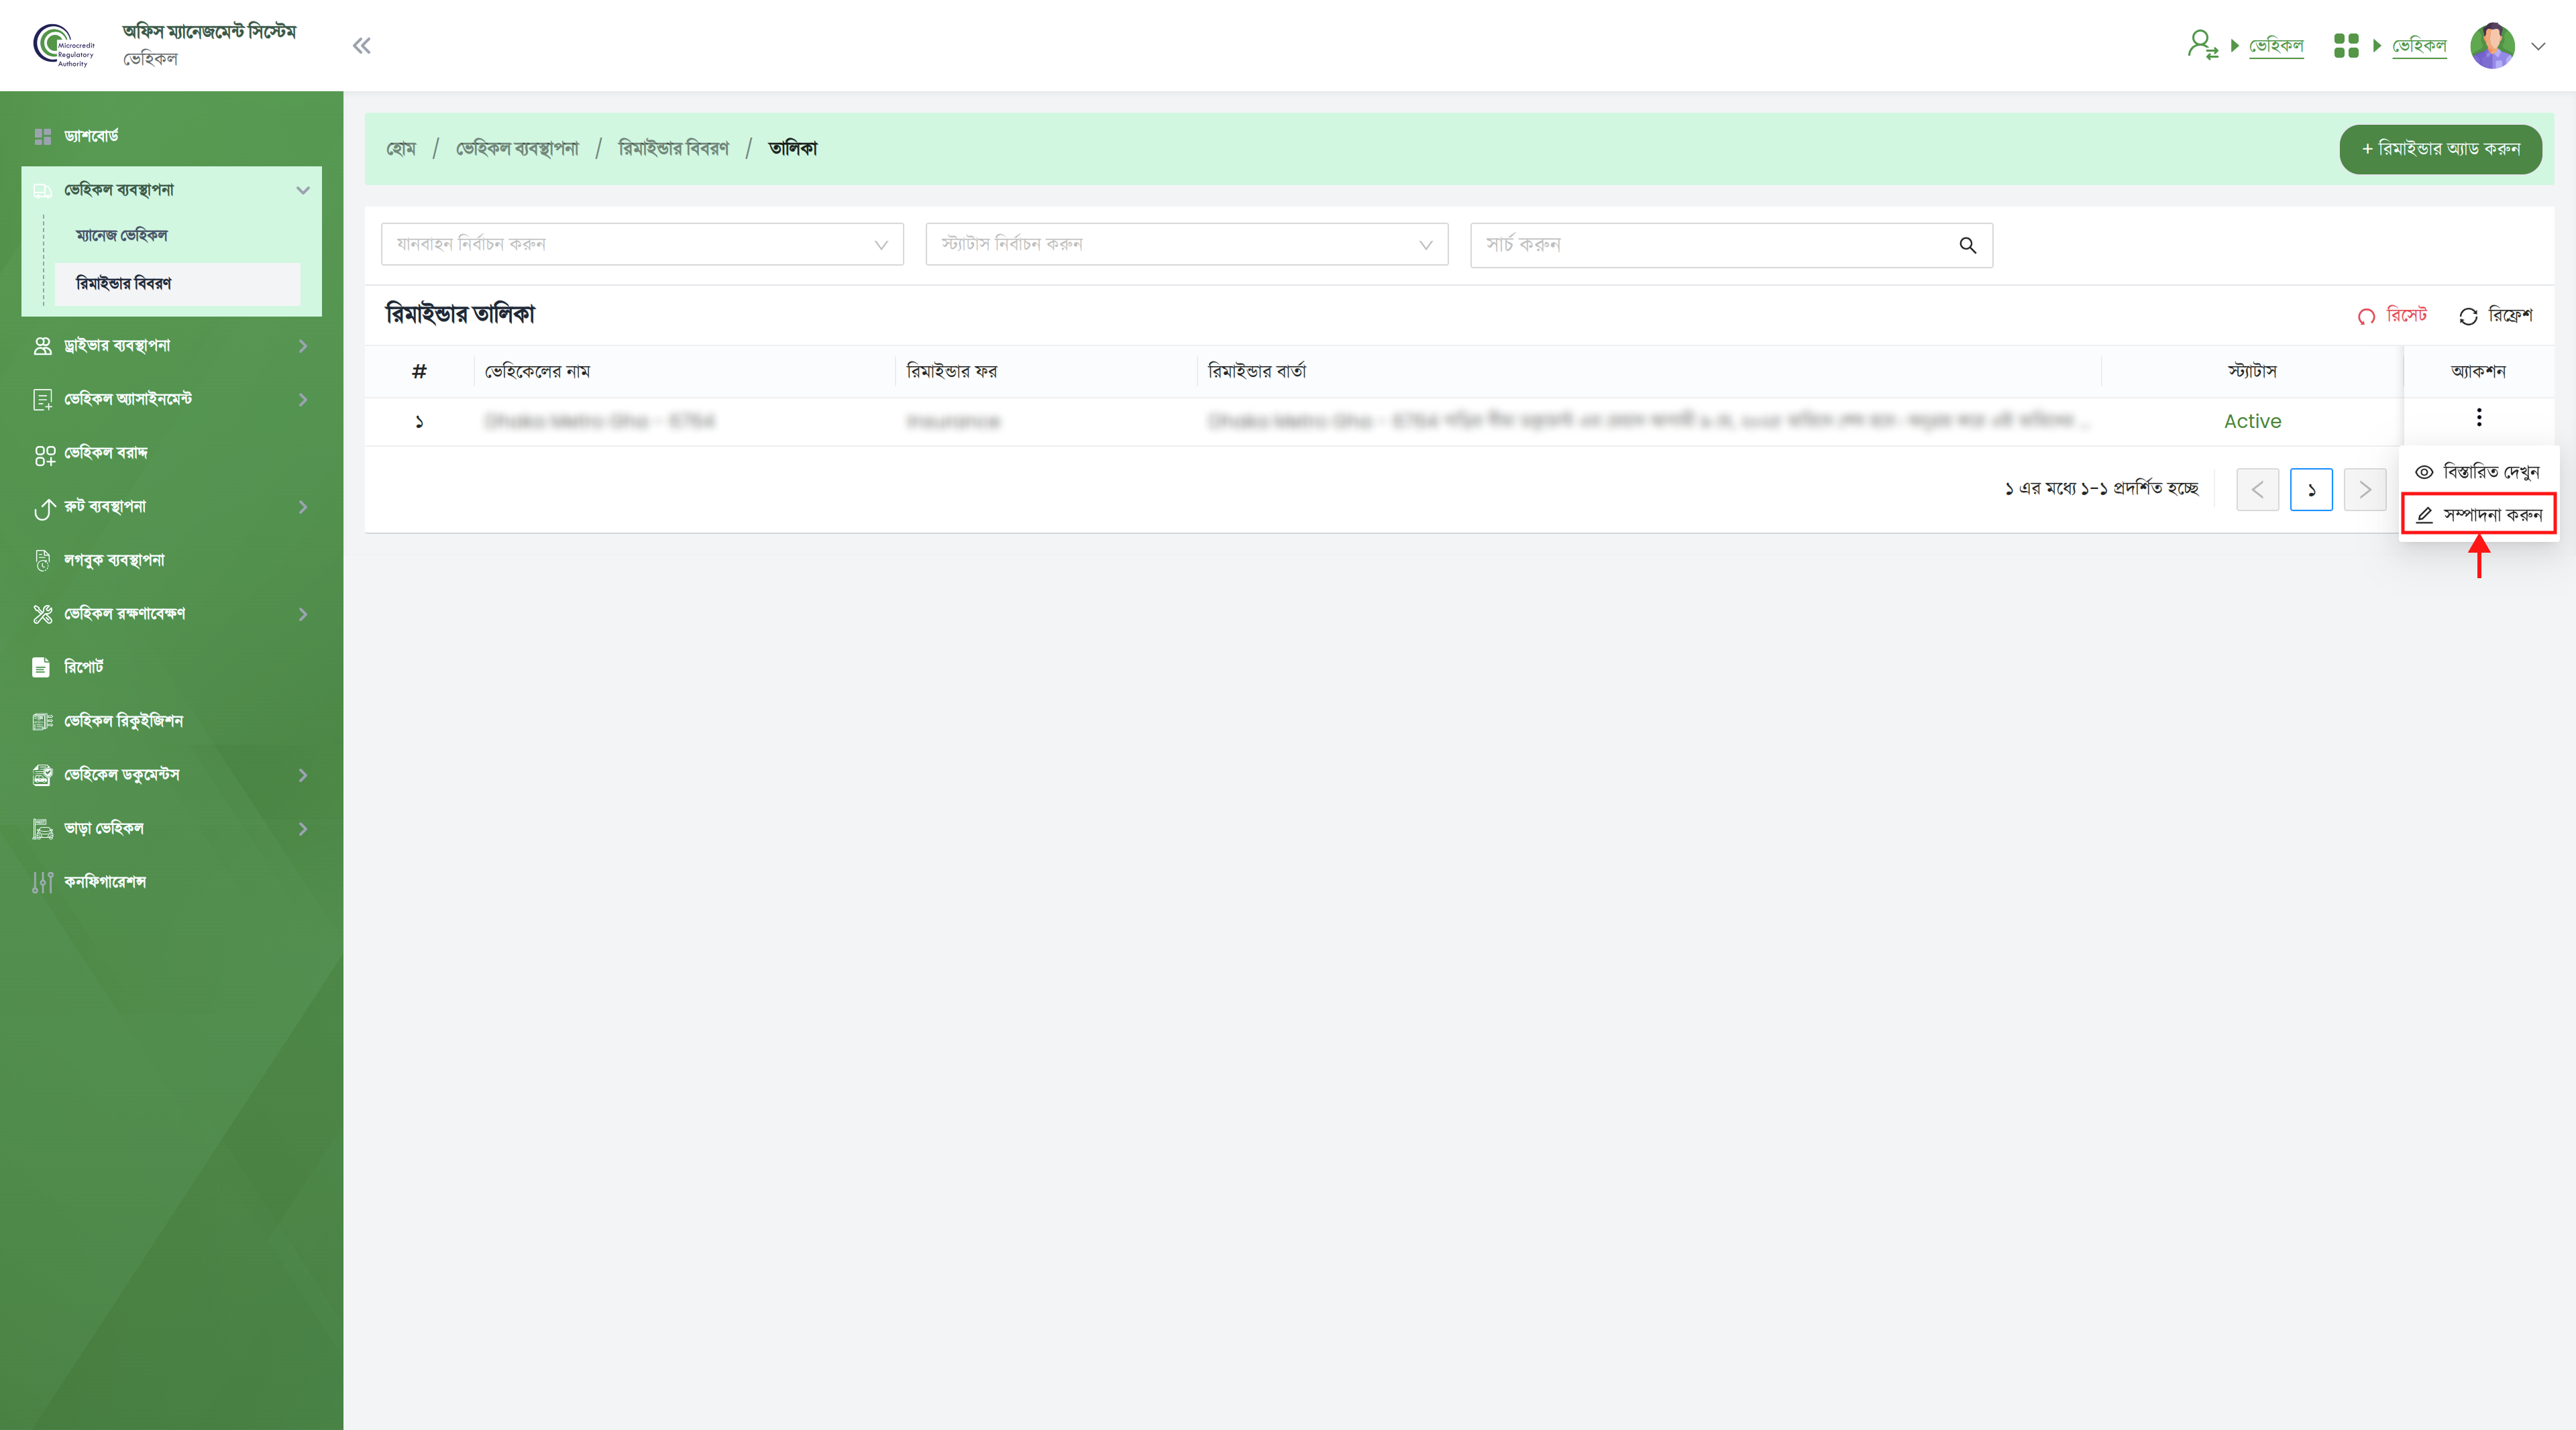Collapse sidebar using double chevron icon
Viewport: 2576px width, 1430px height.
point(361,46)
